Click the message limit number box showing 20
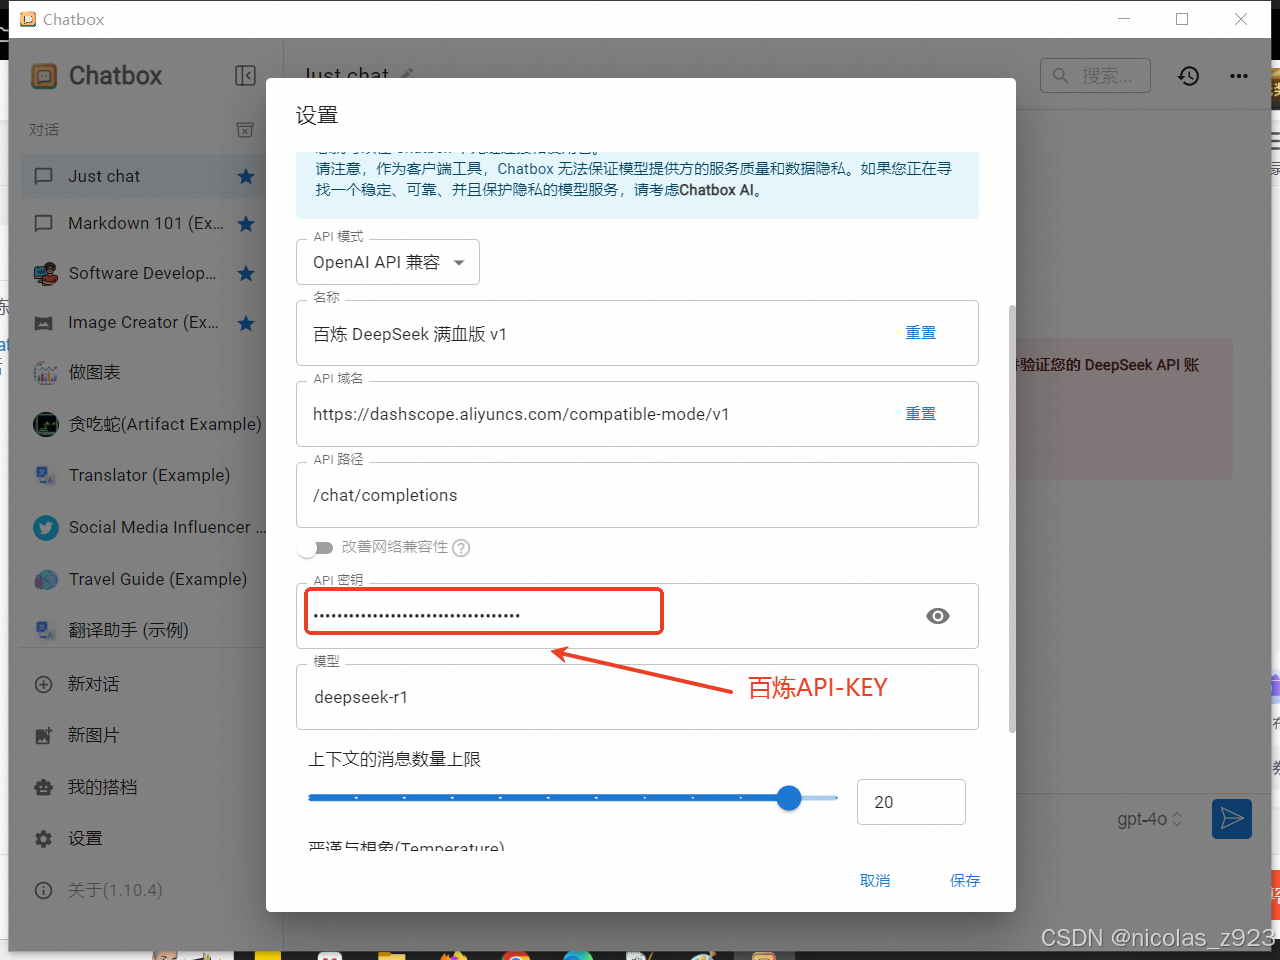1280x960 pixels. pyautogui.click(x=911, y=802)
